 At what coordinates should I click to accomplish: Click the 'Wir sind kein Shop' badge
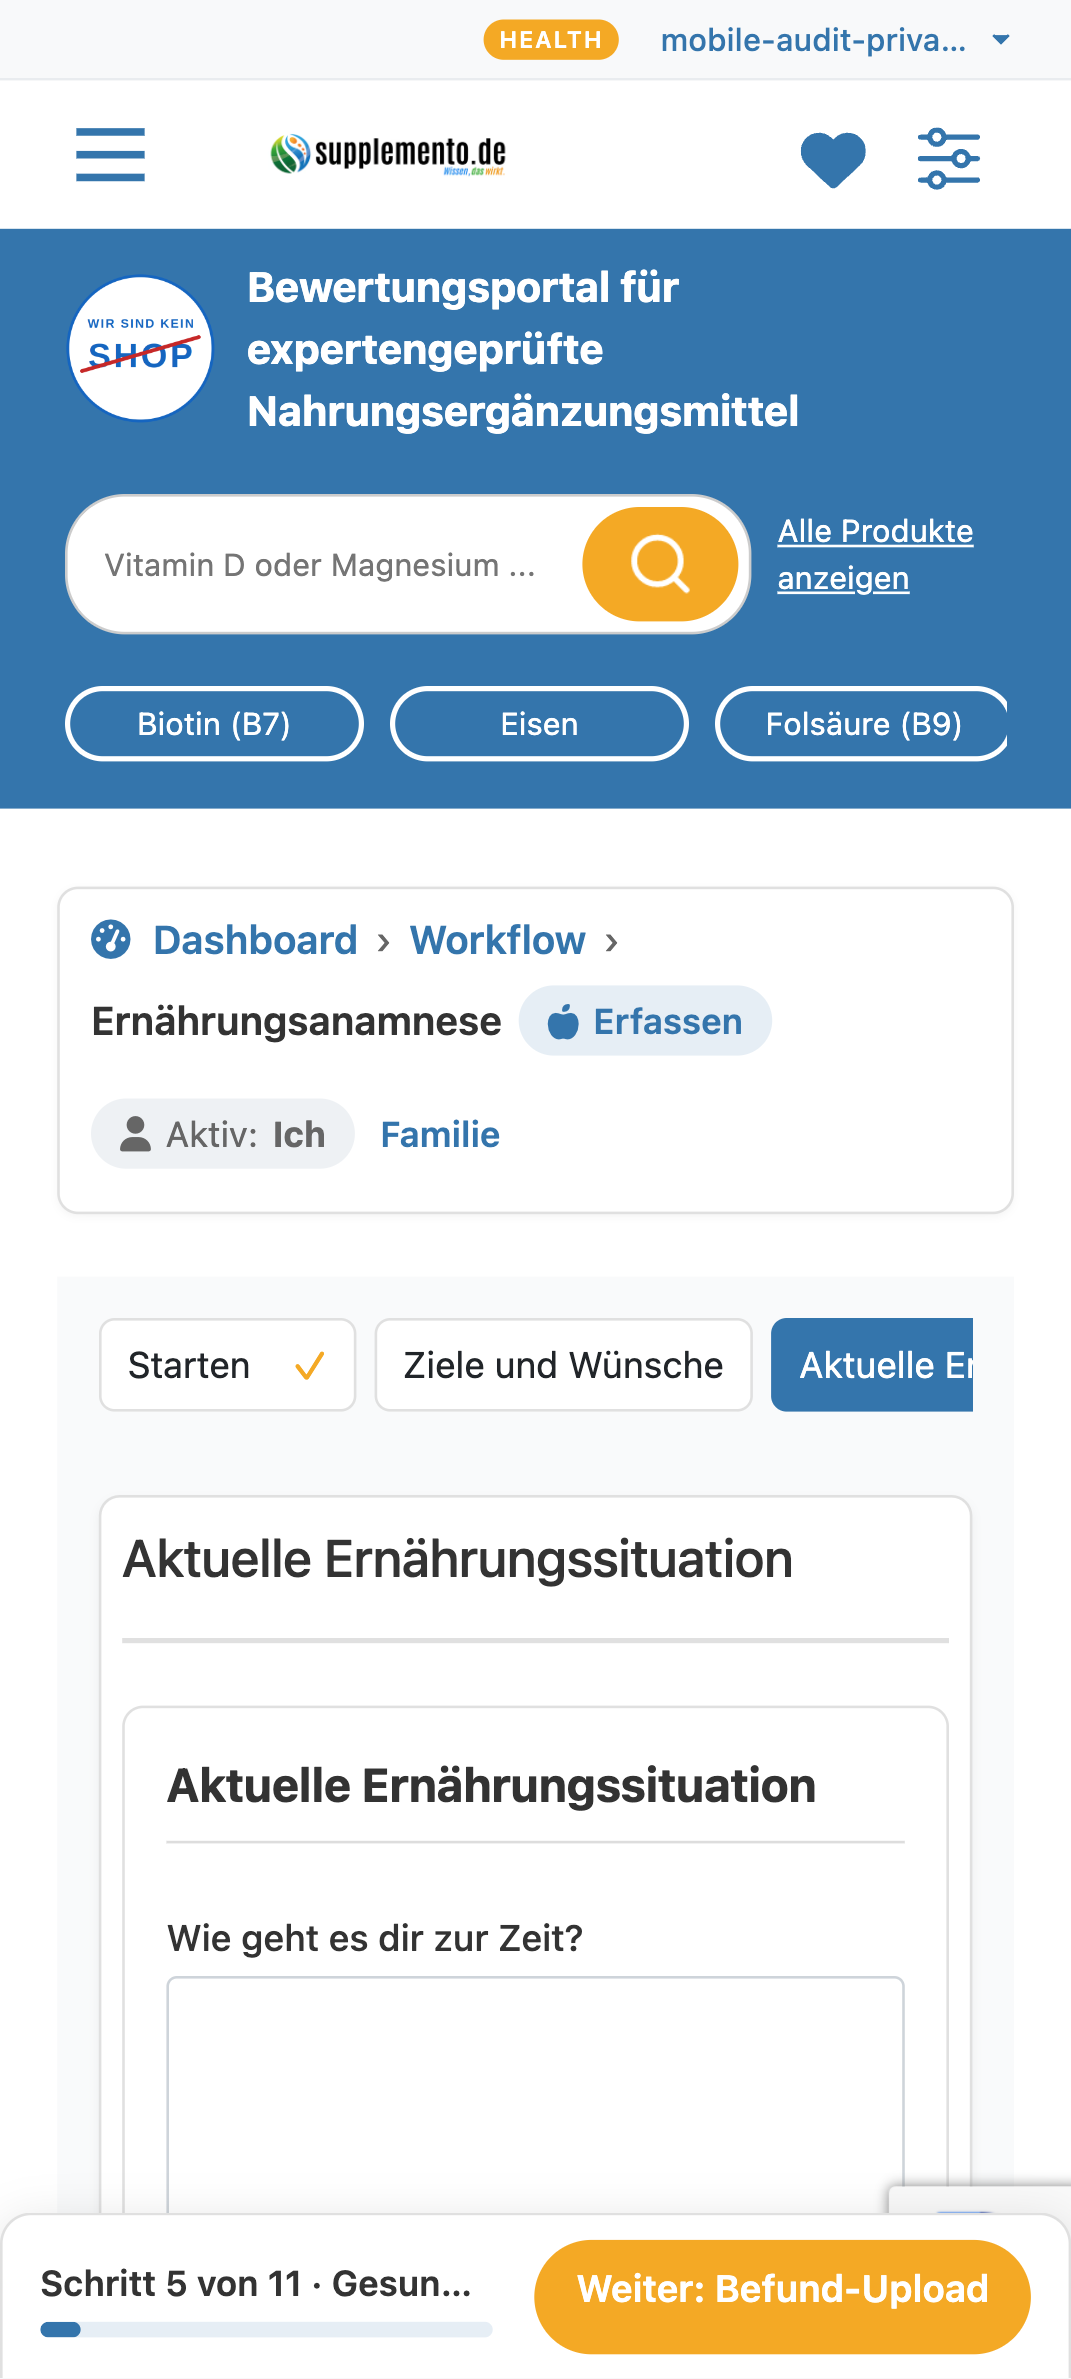140,348
